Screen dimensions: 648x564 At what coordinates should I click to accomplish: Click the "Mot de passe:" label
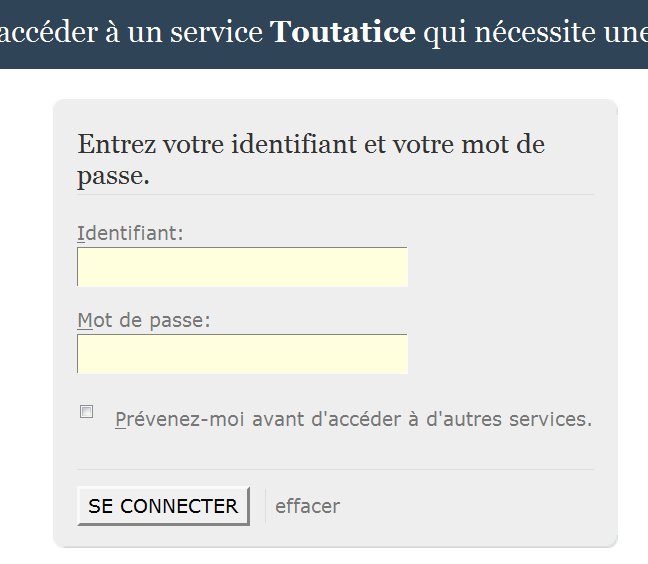coord(144,321)
